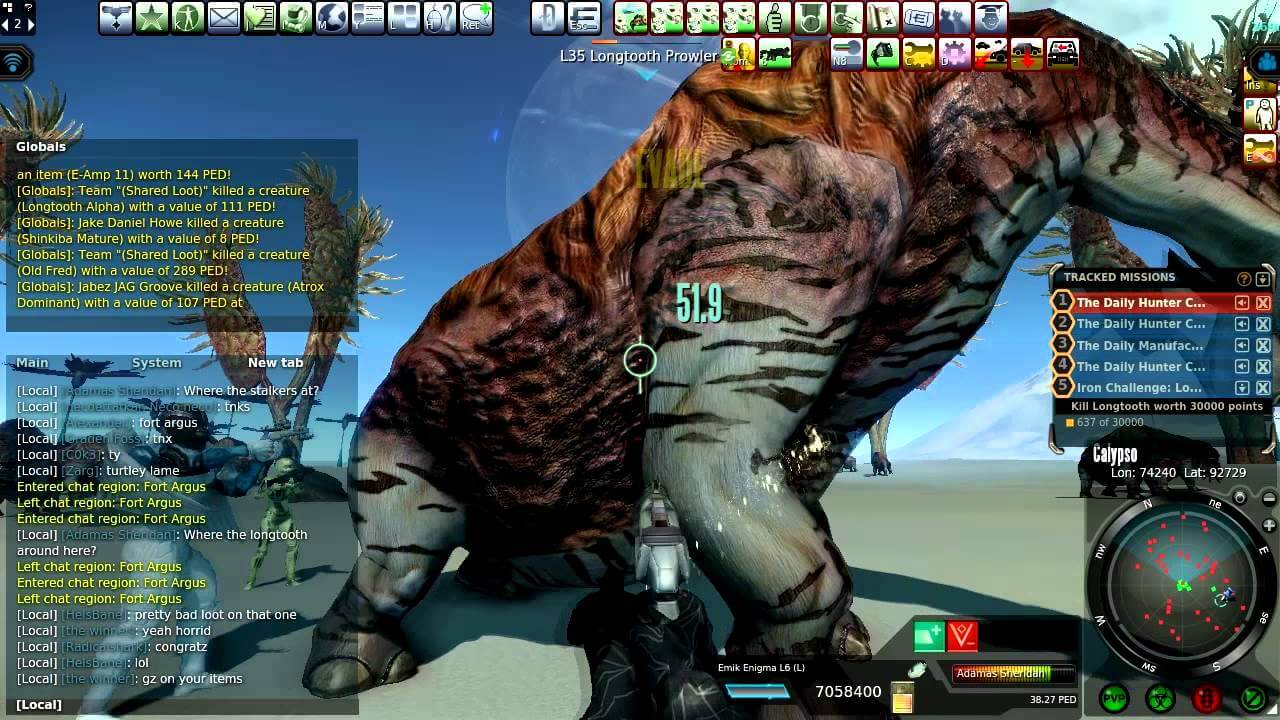Select tracked mission 5 Iron Challenge
The width and height of the screenshot is (1280, 720).
click(x=1139, y=388)
